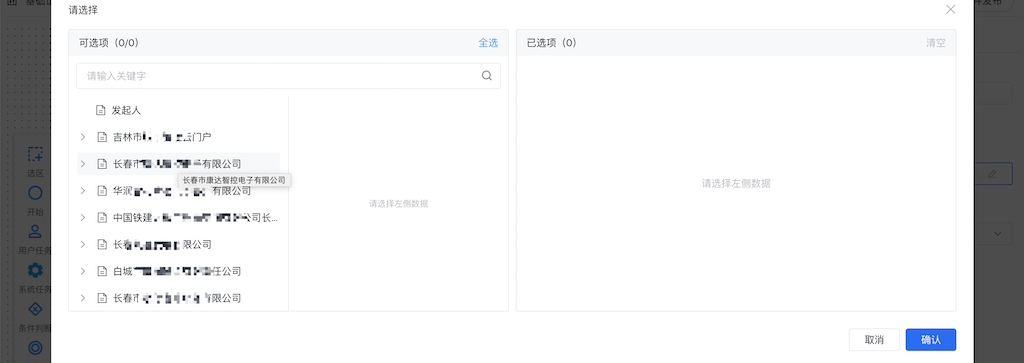Click the 系统任务 gear icon in background
Screen dimensions: 1024x363
click(x=35, y=270)
